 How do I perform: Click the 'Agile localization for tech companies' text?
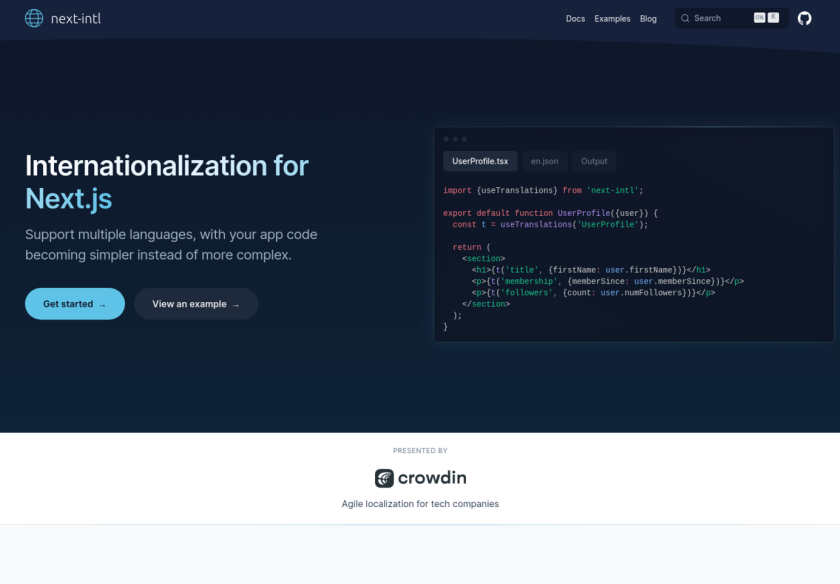pyautogui.click(x=420, y=504)
